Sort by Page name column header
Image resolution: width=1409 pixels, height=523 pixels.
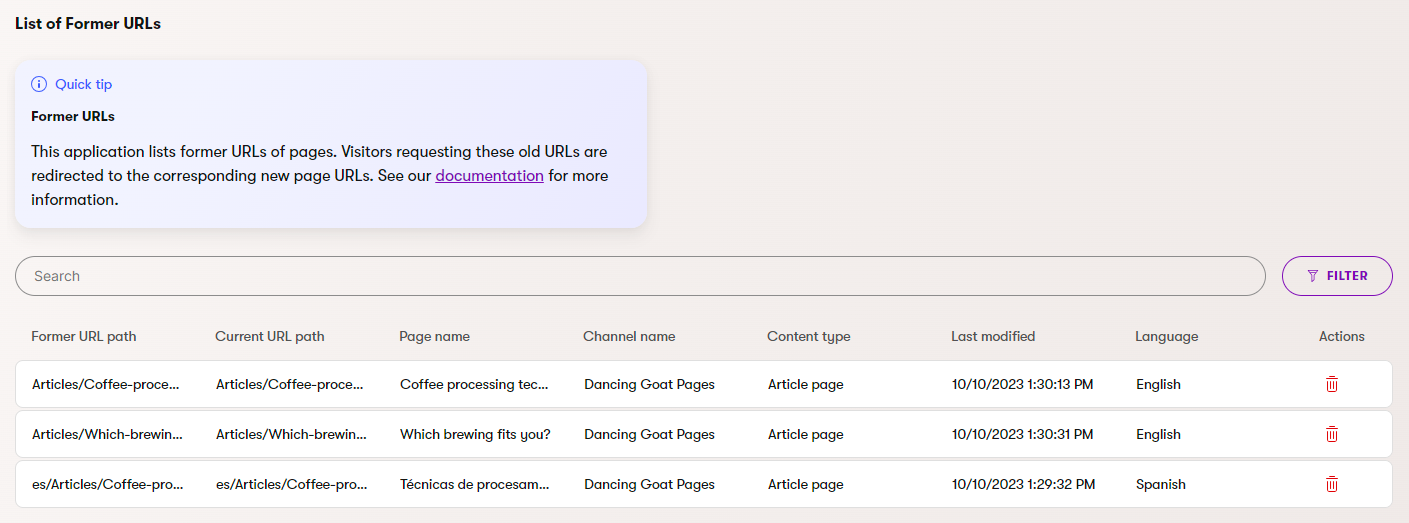point(434,336)
